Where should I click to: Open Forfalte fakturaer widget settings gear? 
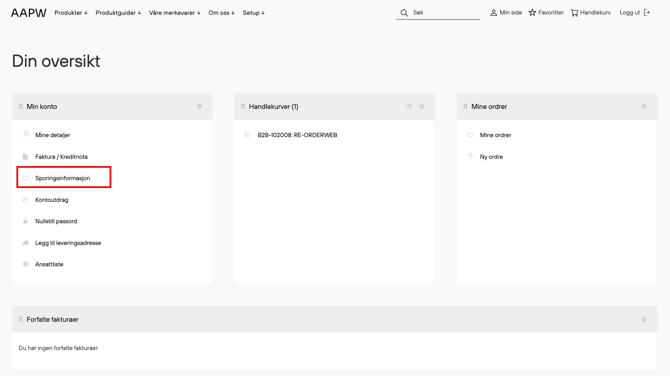coord(644,319)
